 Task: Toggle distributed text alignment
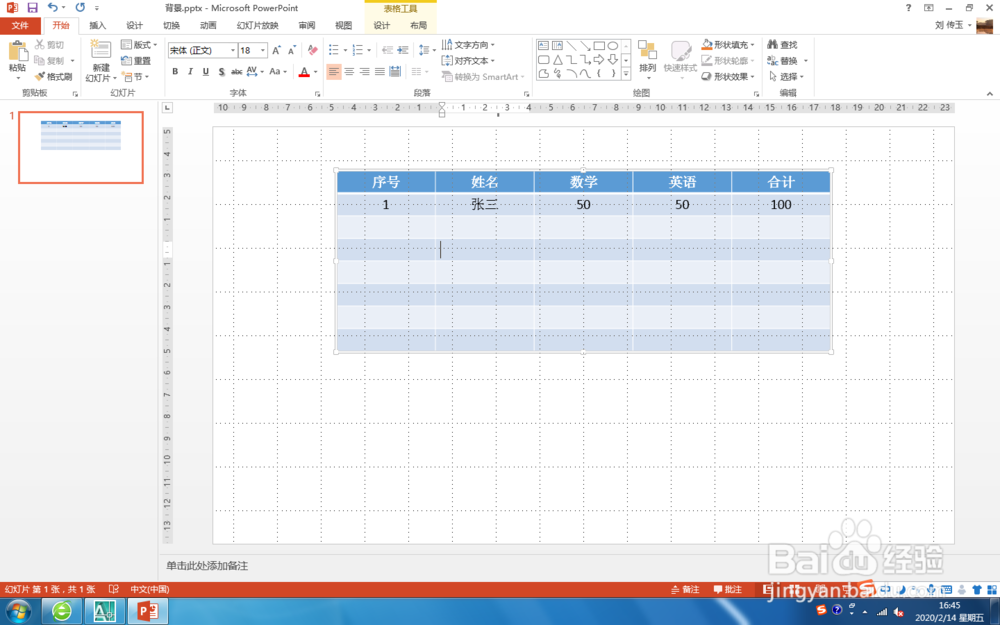click(395, 71)
